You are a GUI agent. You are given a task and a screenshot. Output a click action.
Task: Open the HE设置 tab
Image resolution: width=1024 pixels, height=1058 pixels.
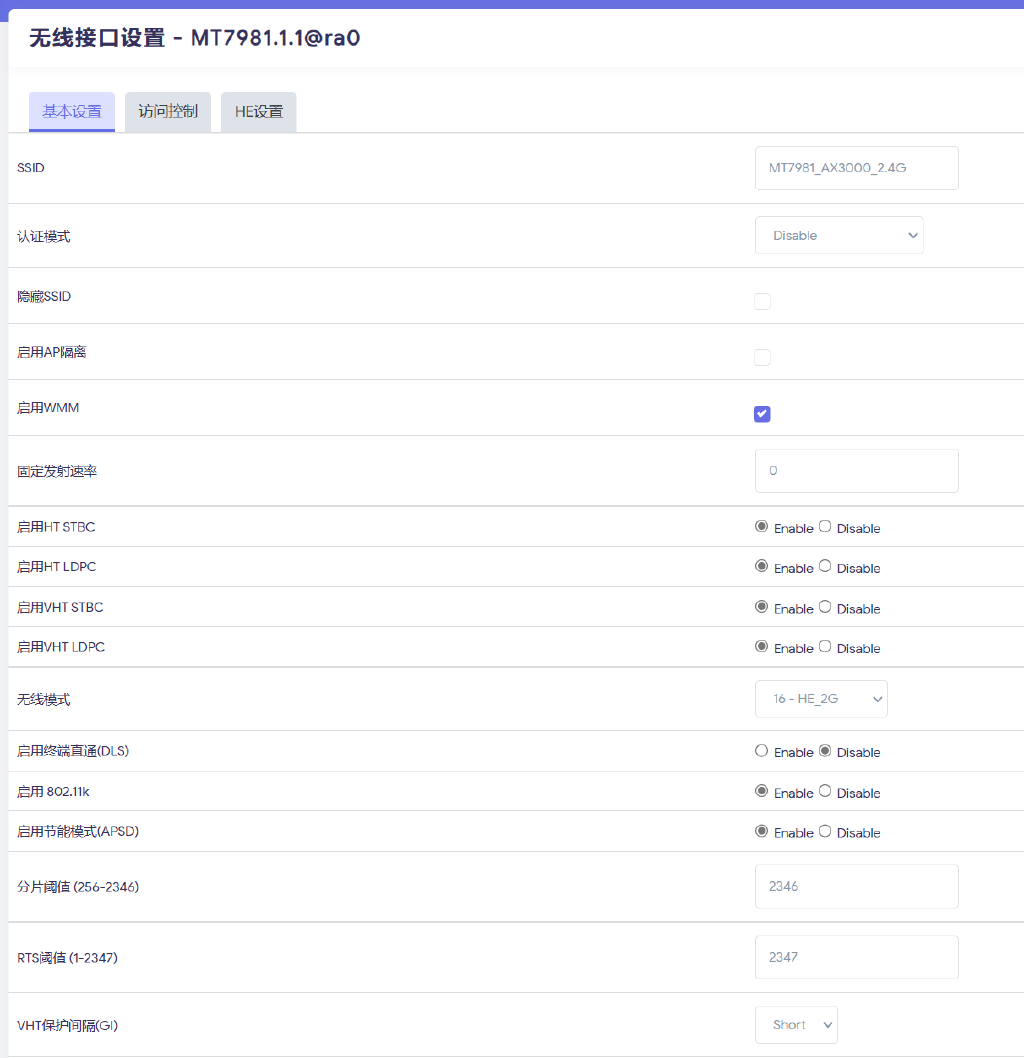click(258, 111)
